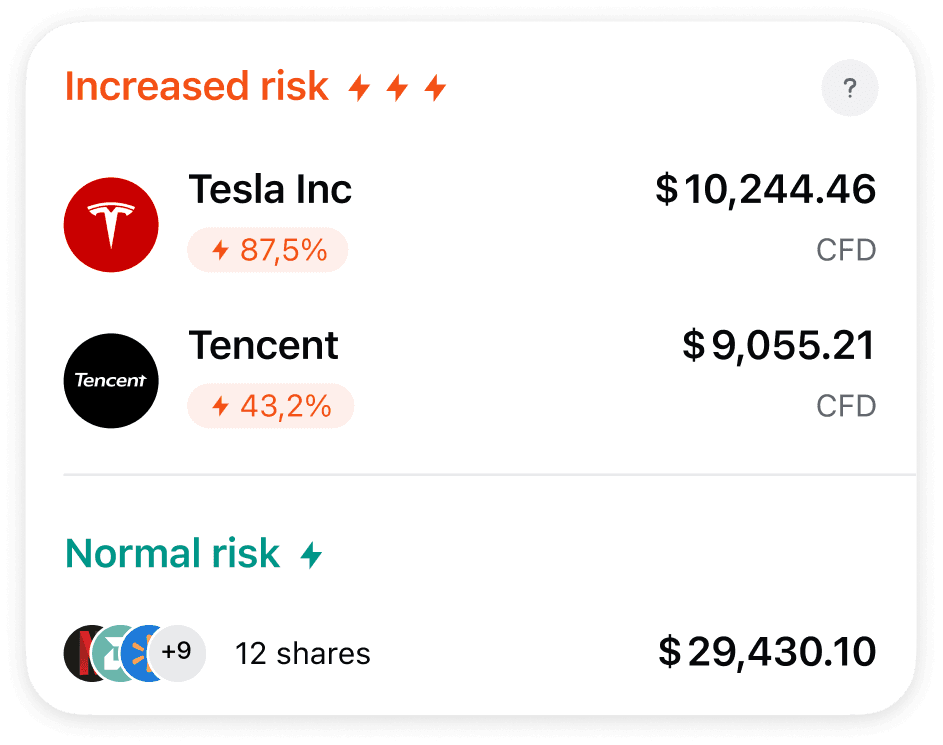Click the Tesla logo icon
The image size is (943, 745).
[x=111, y=223]
